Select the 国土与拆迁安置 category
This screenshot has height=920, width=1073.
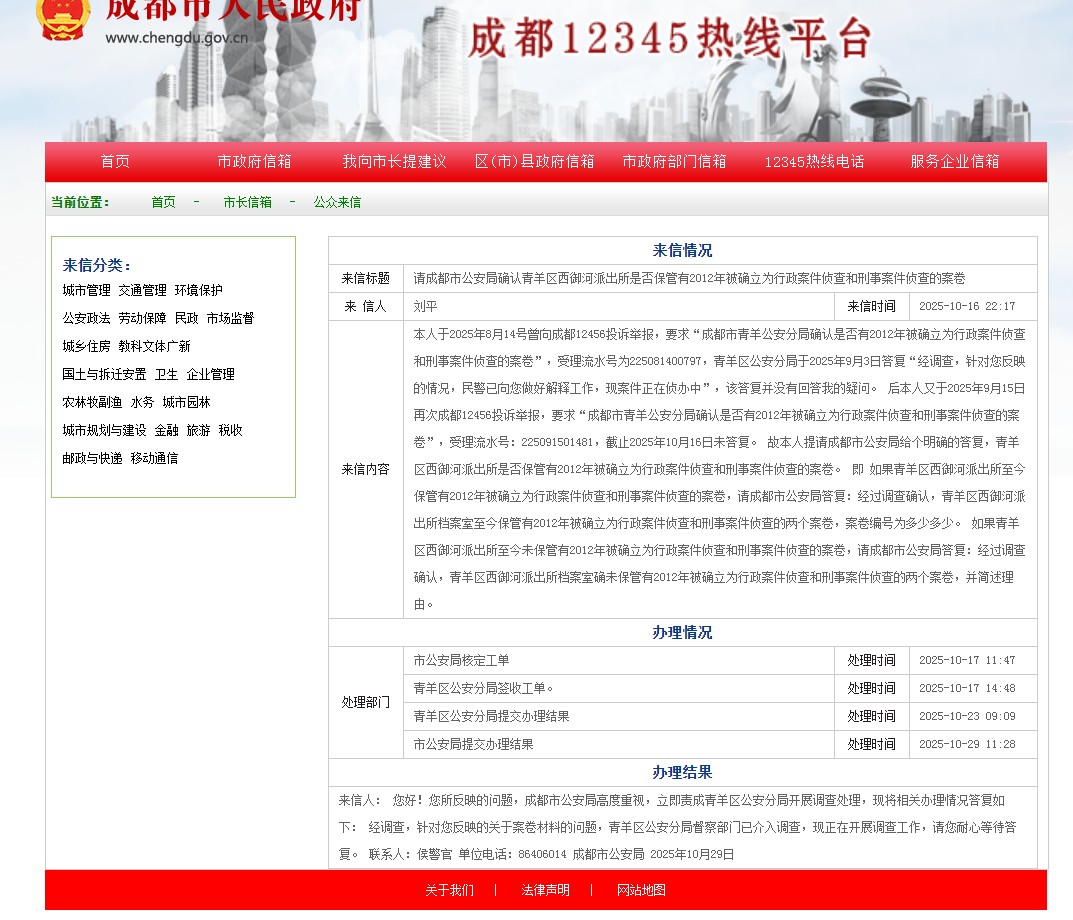coord(104,374)
